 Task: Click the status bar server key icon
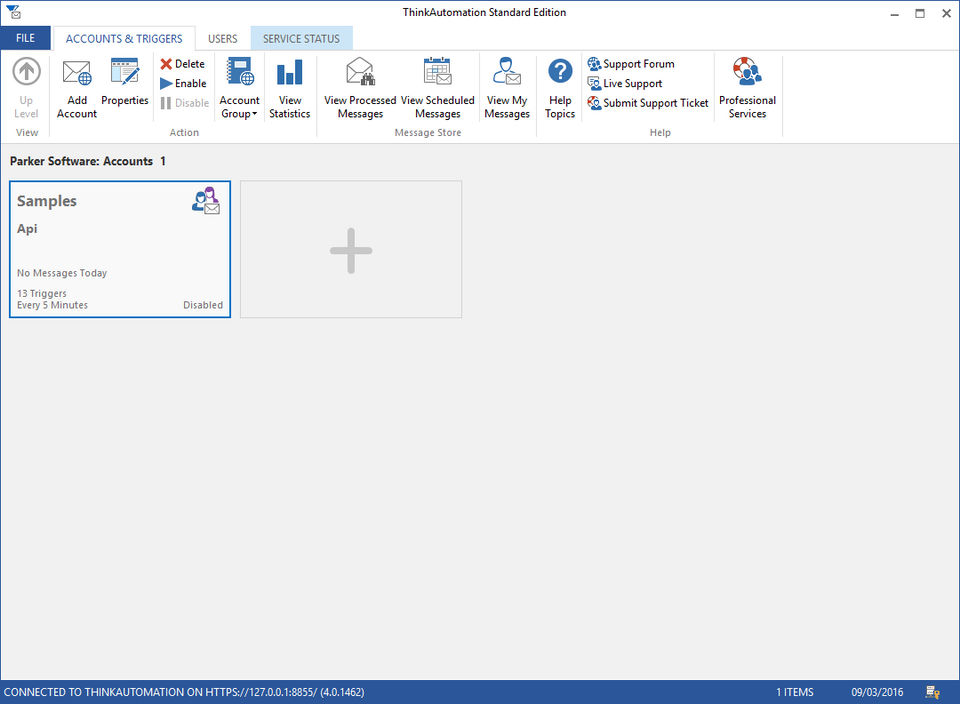tap(932, 692)
